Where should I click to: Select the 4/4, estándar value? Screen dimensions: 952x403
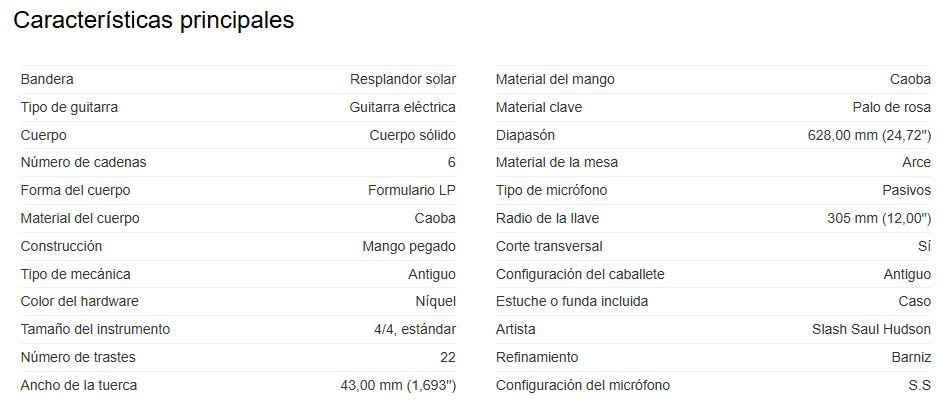pyautogui.click(x=415, y=330)
